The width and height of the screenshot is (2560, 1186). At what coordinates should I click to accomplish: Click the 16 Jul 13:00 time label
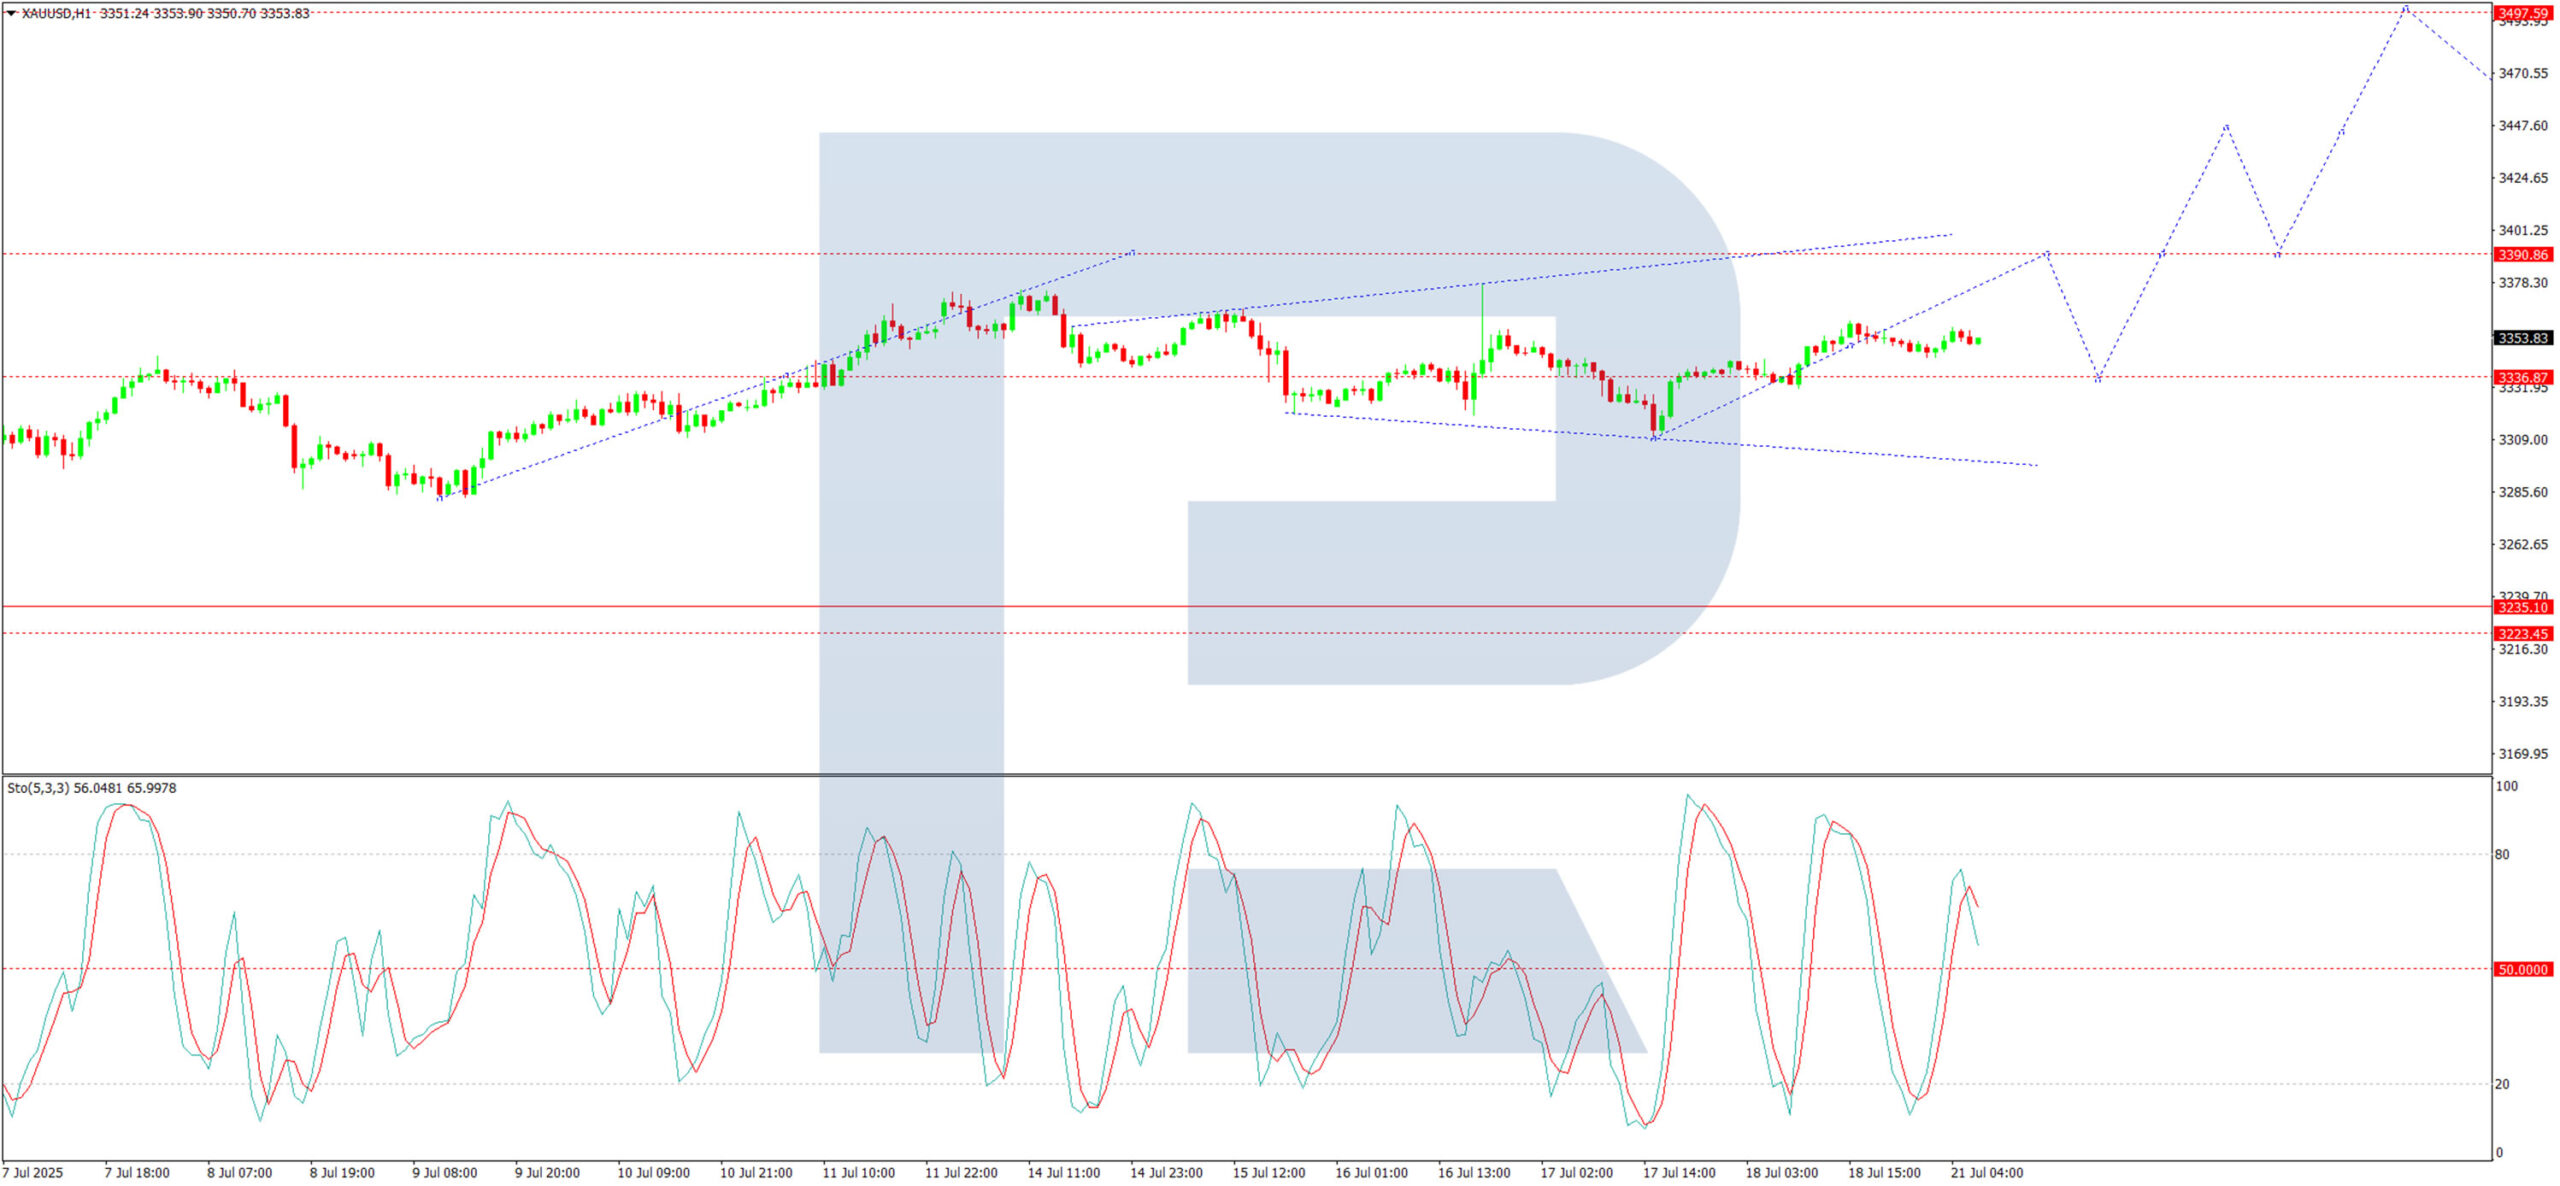coord(1473,1172)
